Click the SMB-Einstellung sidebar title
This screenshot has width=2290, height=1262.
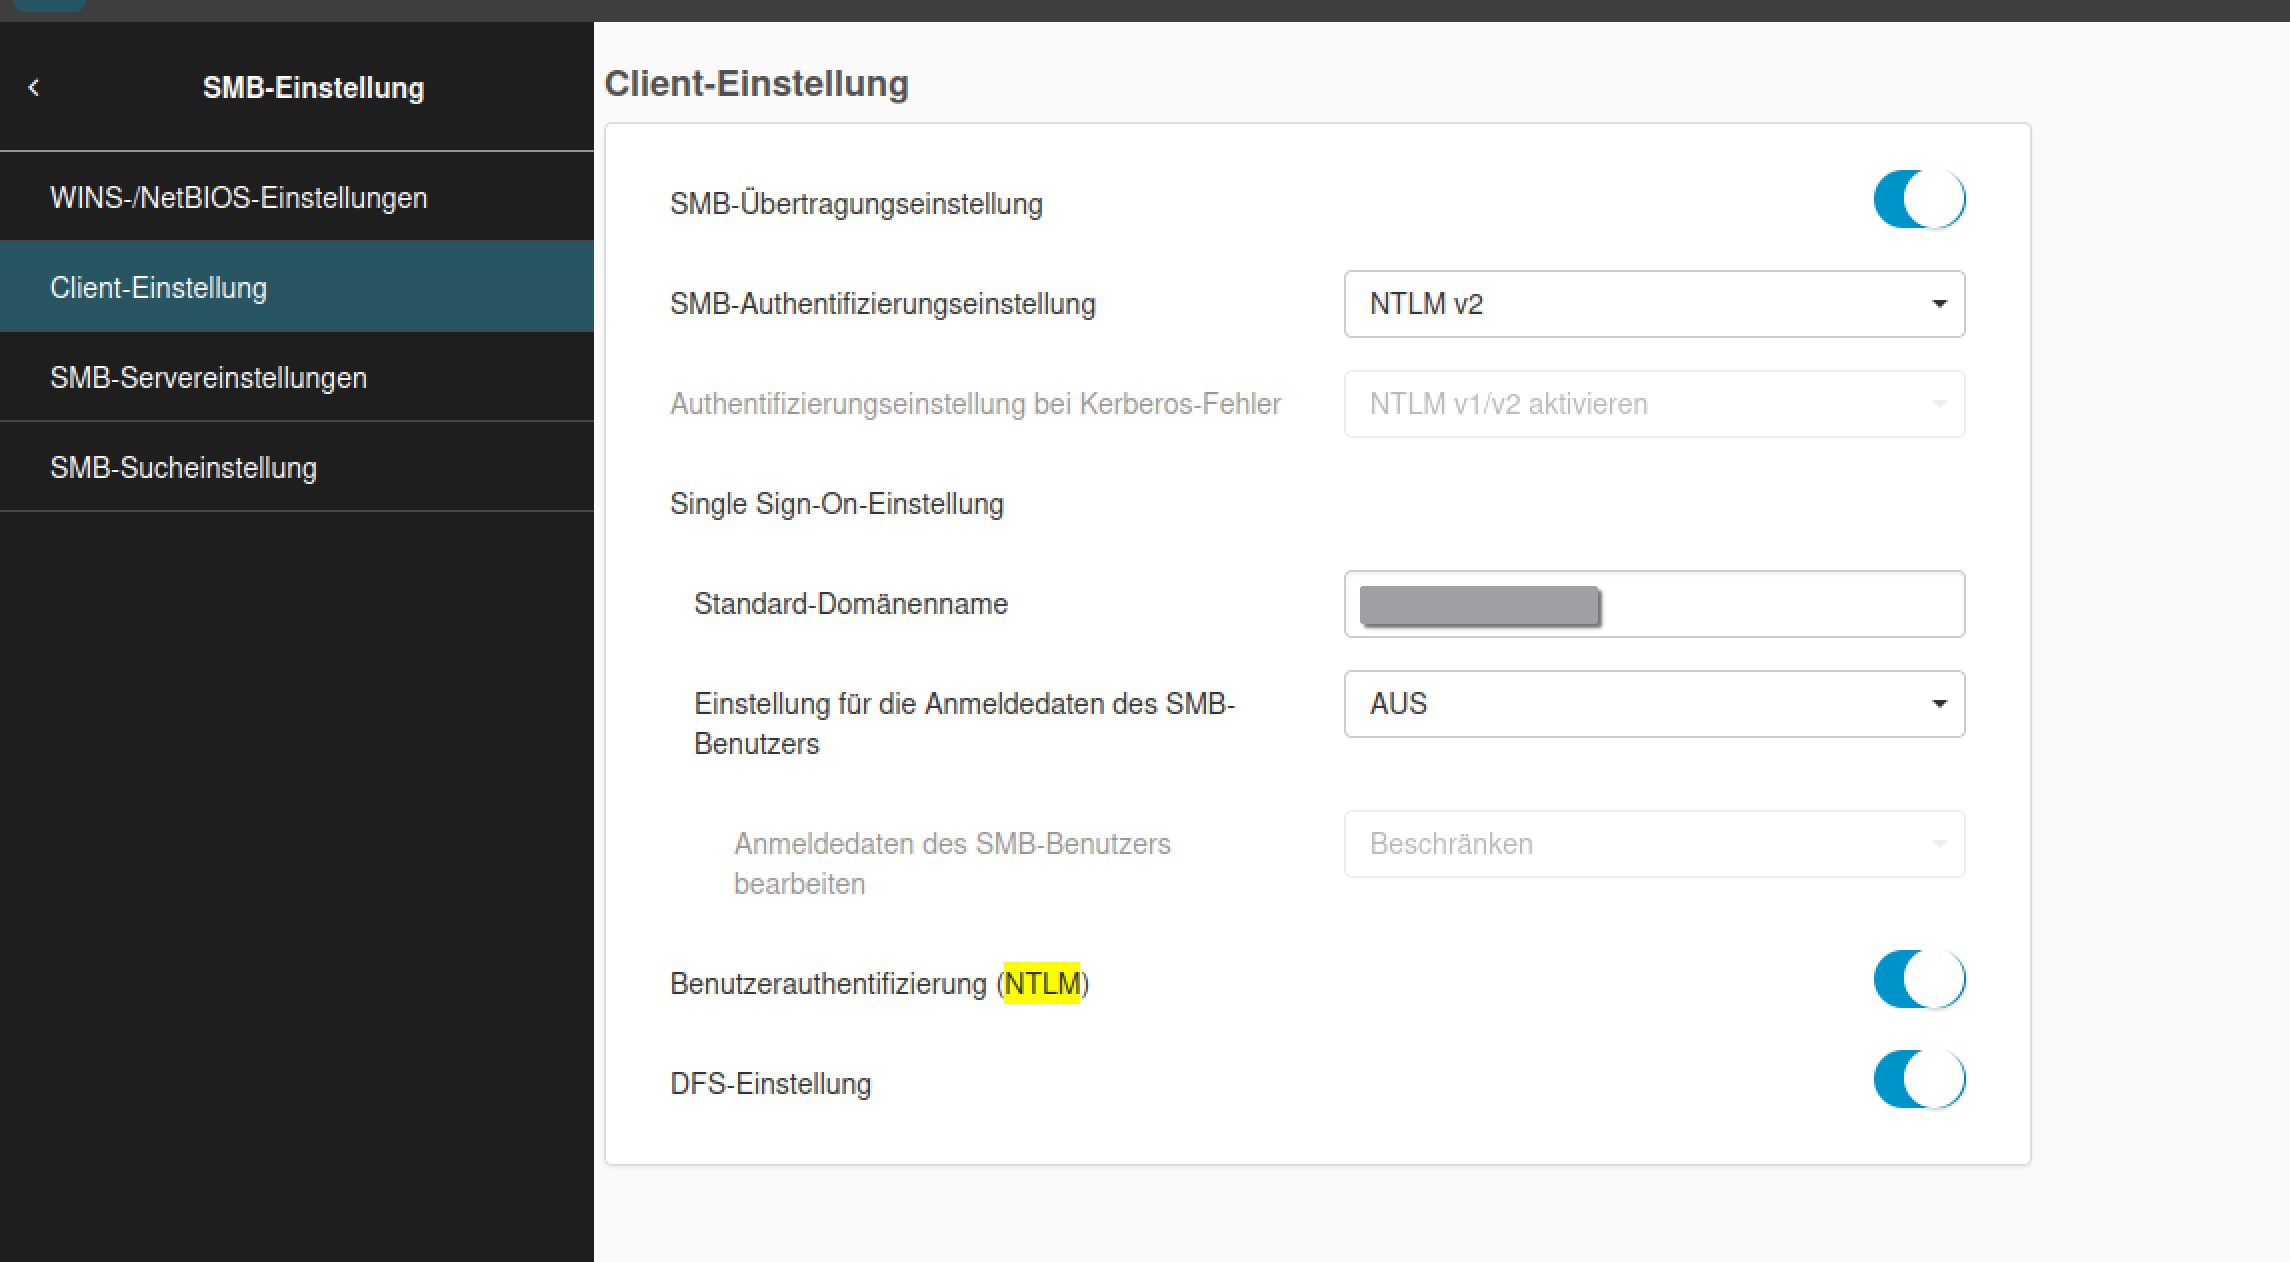tap(313, 88)
